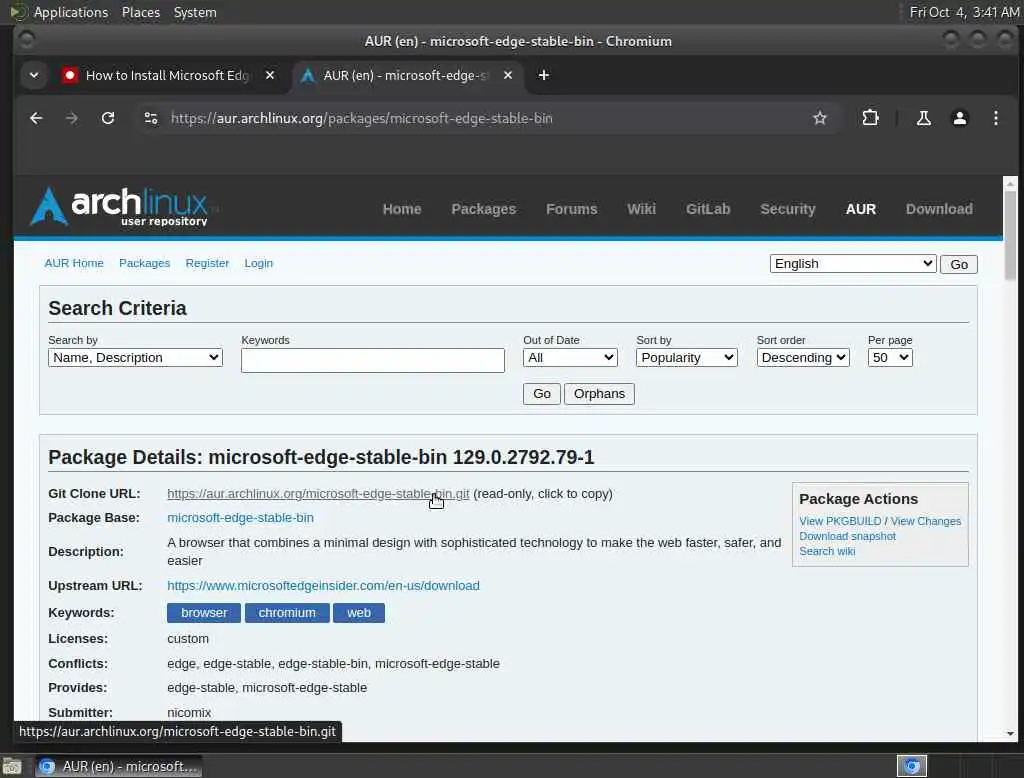The height and width of the screenshot is (778, 1024).
Task: Open Chrome Labs flask icon
Action: (x=923, y=118)
